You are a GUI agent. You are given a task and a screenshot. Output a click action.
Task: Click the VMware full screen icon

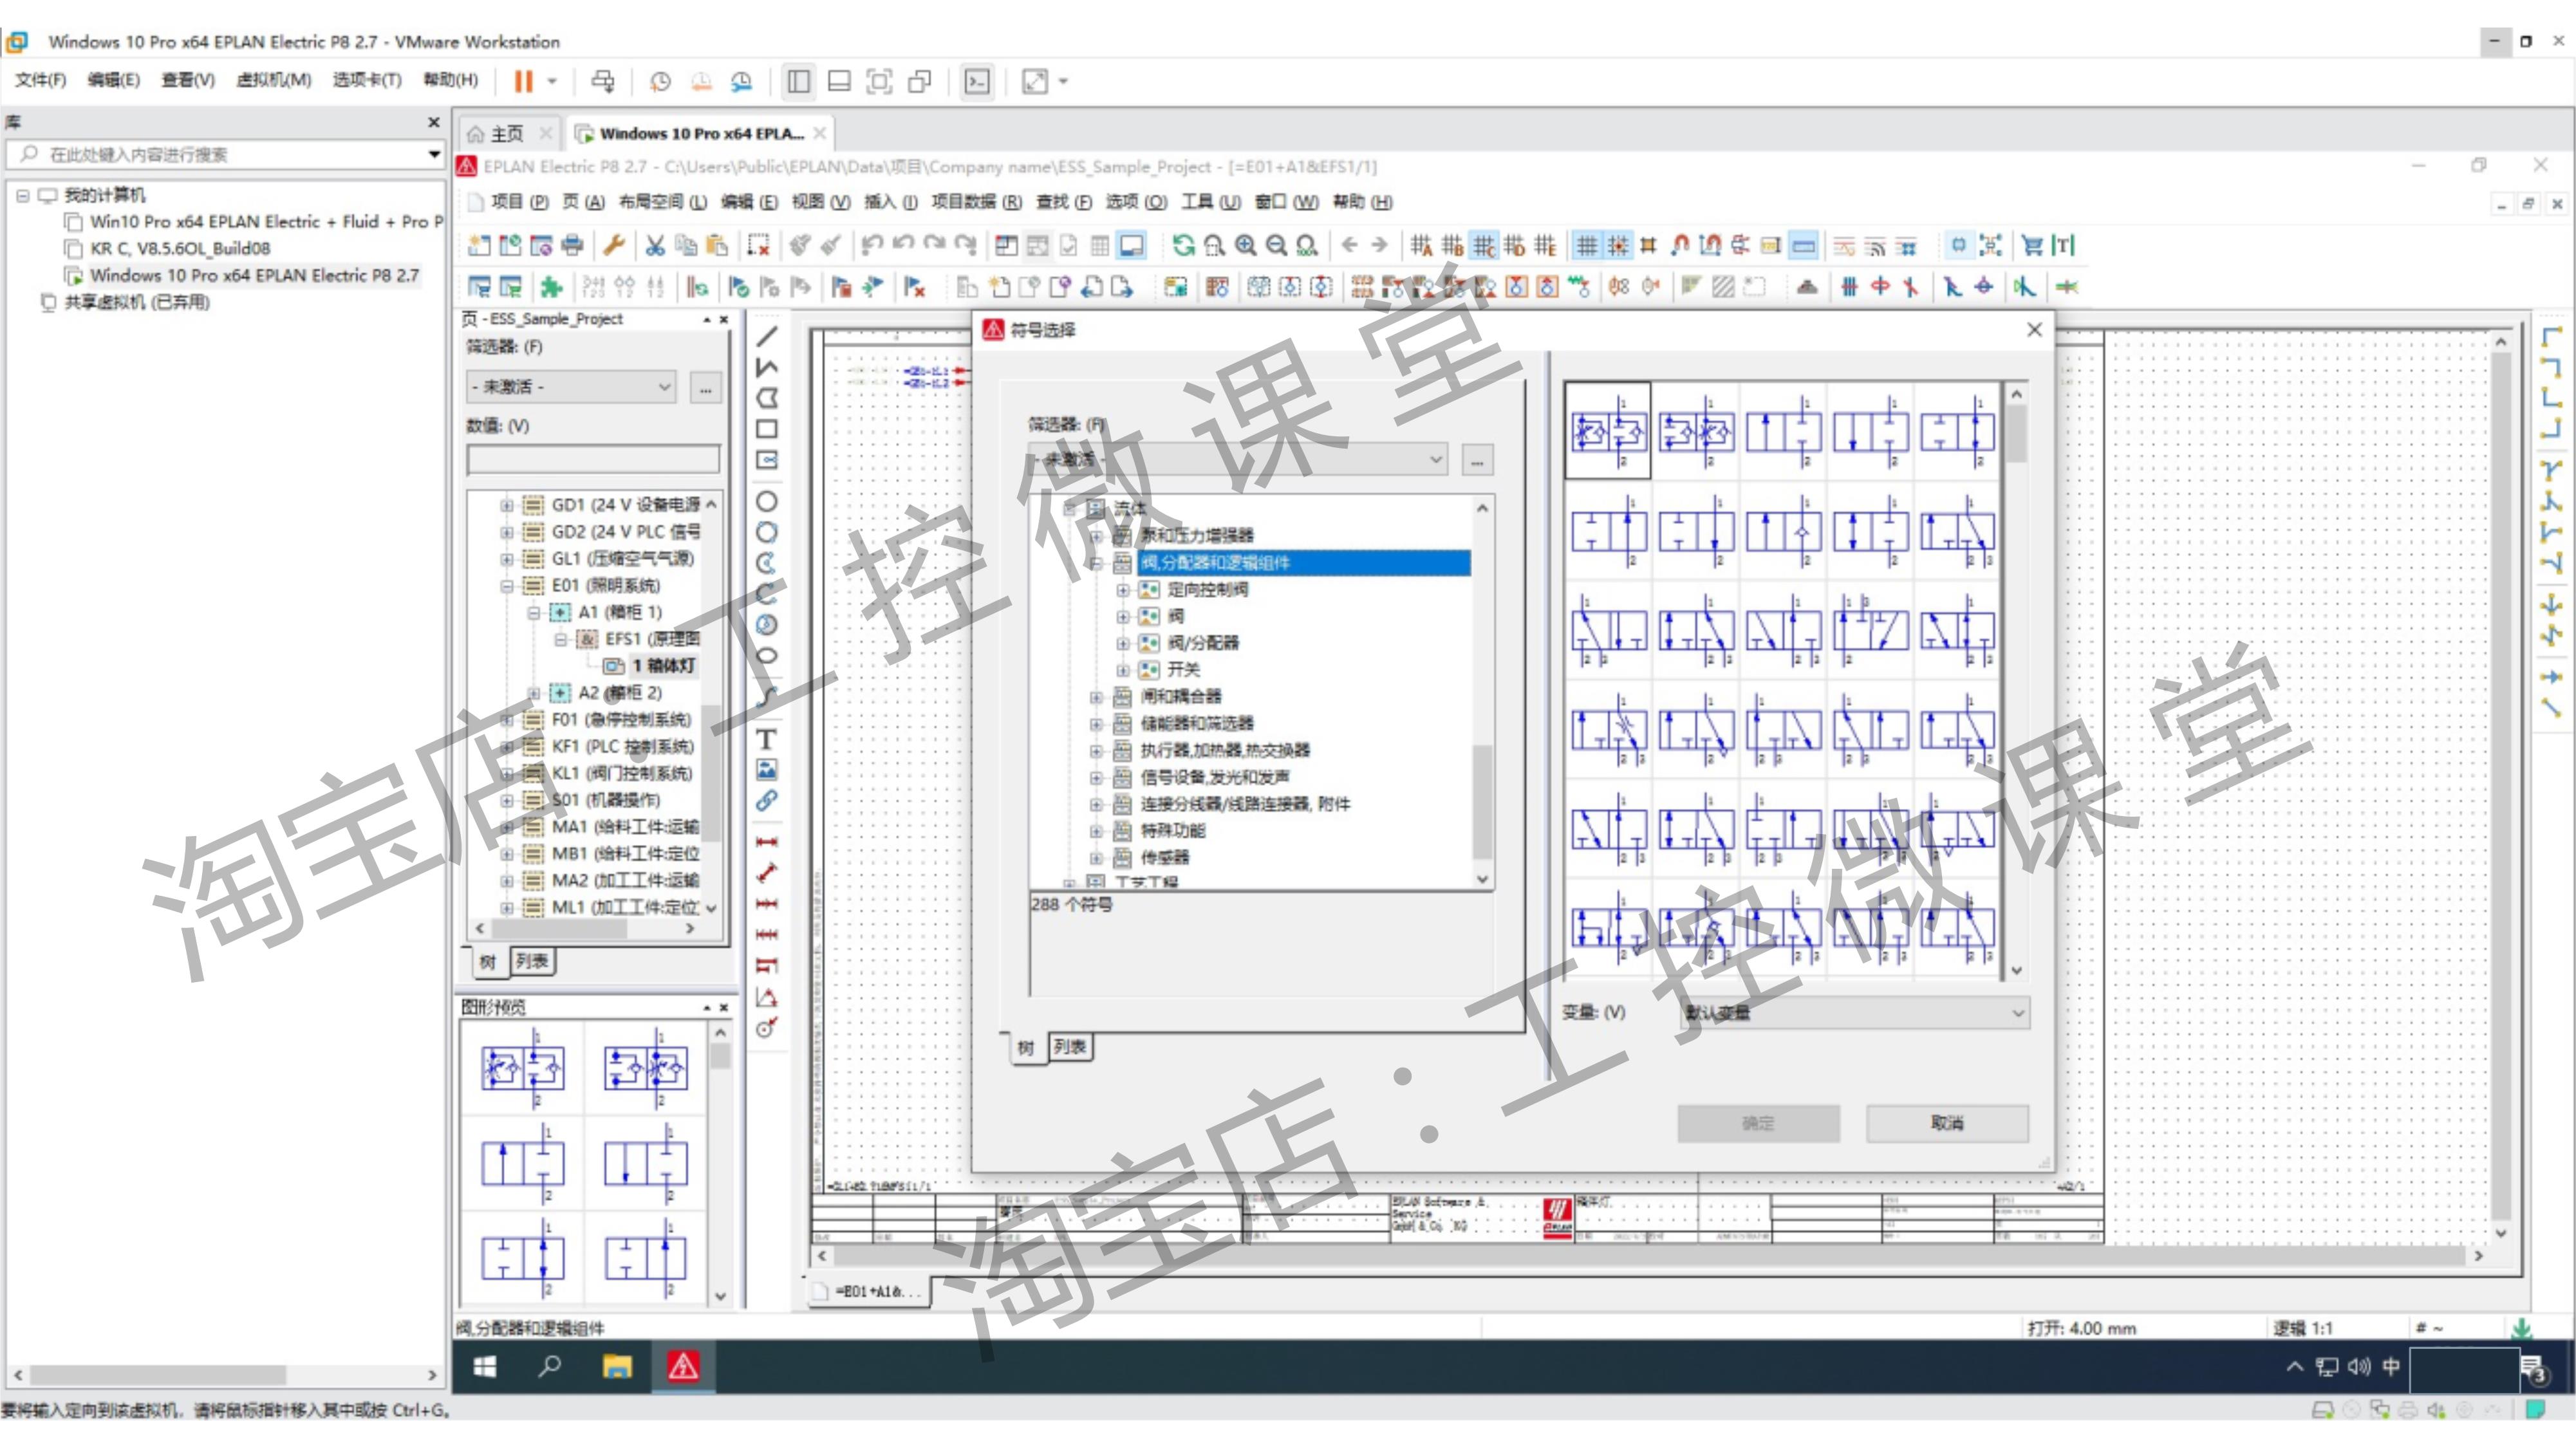[x=878, y=81]
